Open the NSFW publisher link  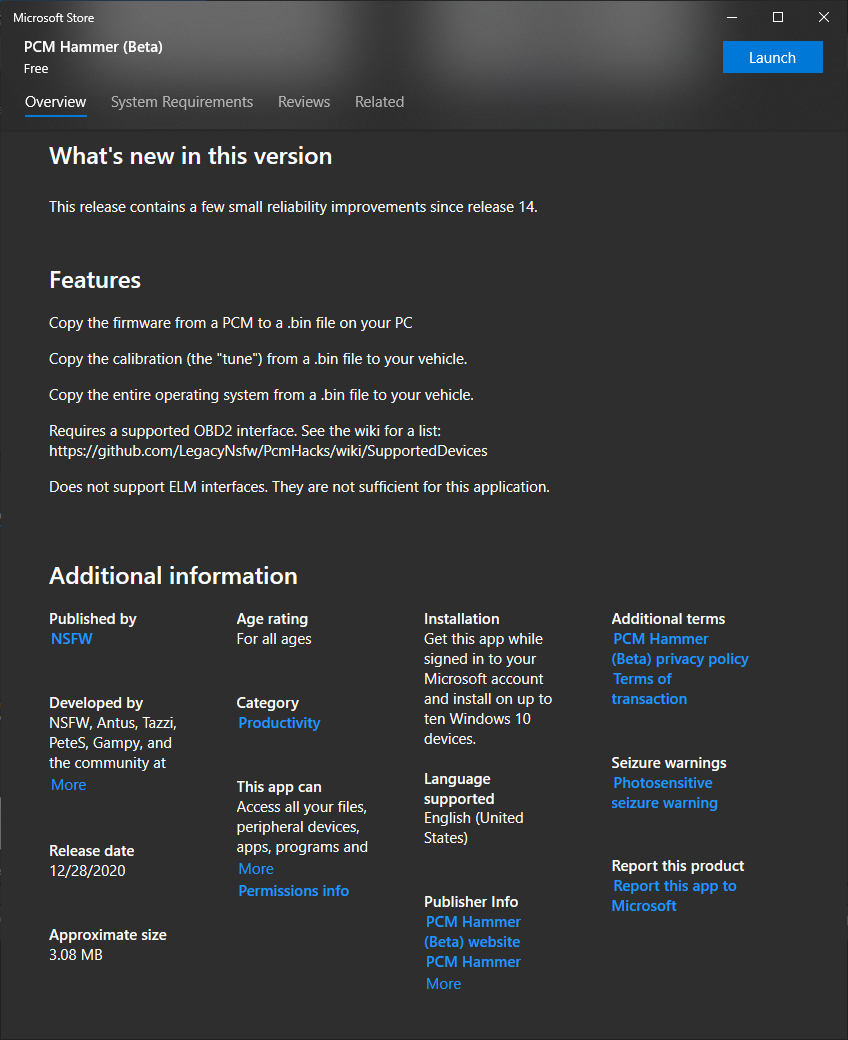tap(72, 639)
